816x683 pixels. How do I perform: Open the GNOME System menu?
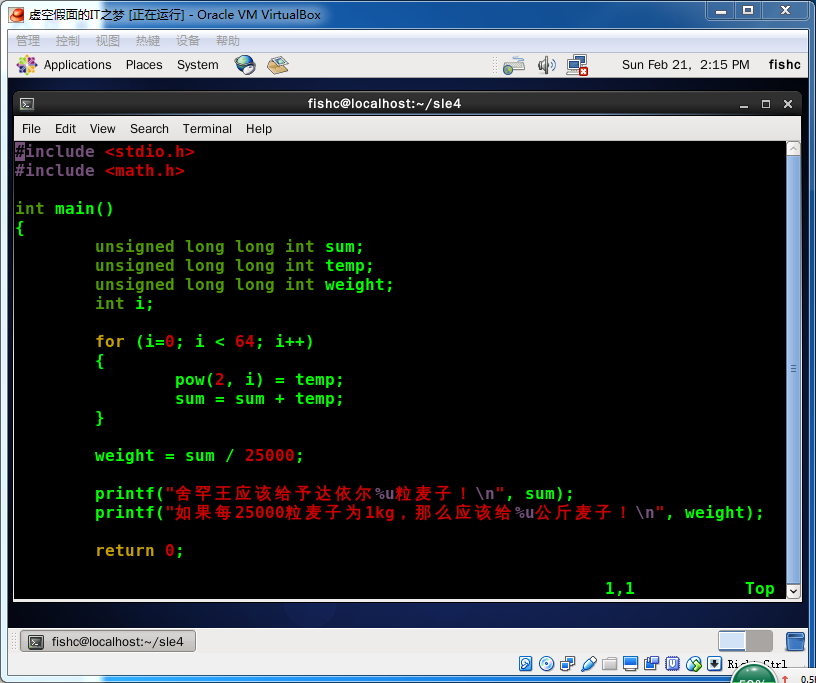[198, 65]
